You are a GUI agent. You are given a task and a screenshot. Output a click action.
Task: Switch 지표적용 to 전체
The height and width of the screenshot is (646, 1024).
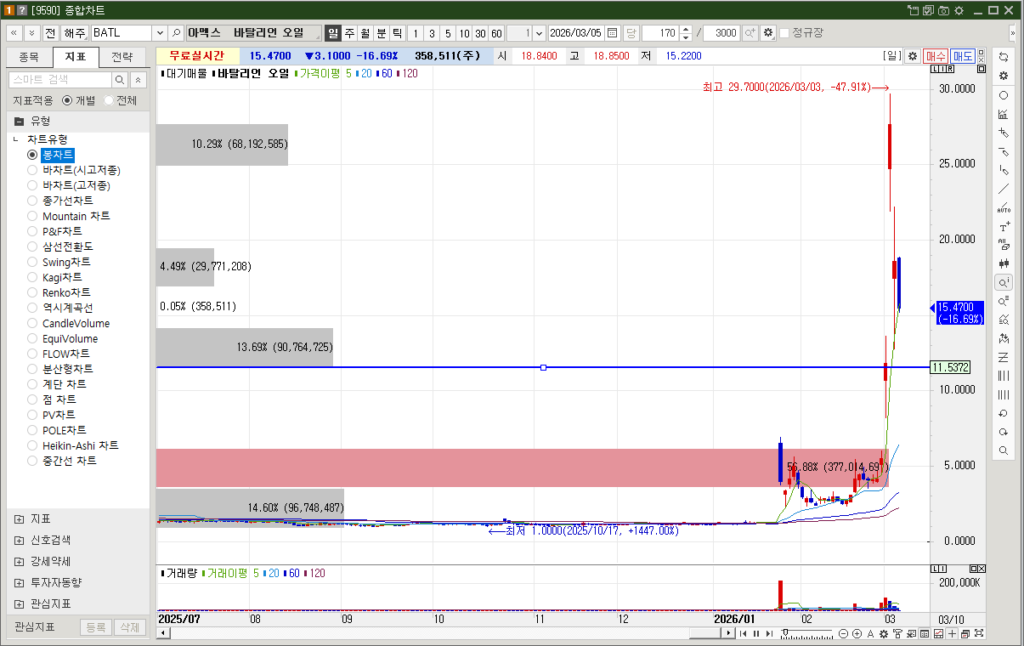point(108,101)
